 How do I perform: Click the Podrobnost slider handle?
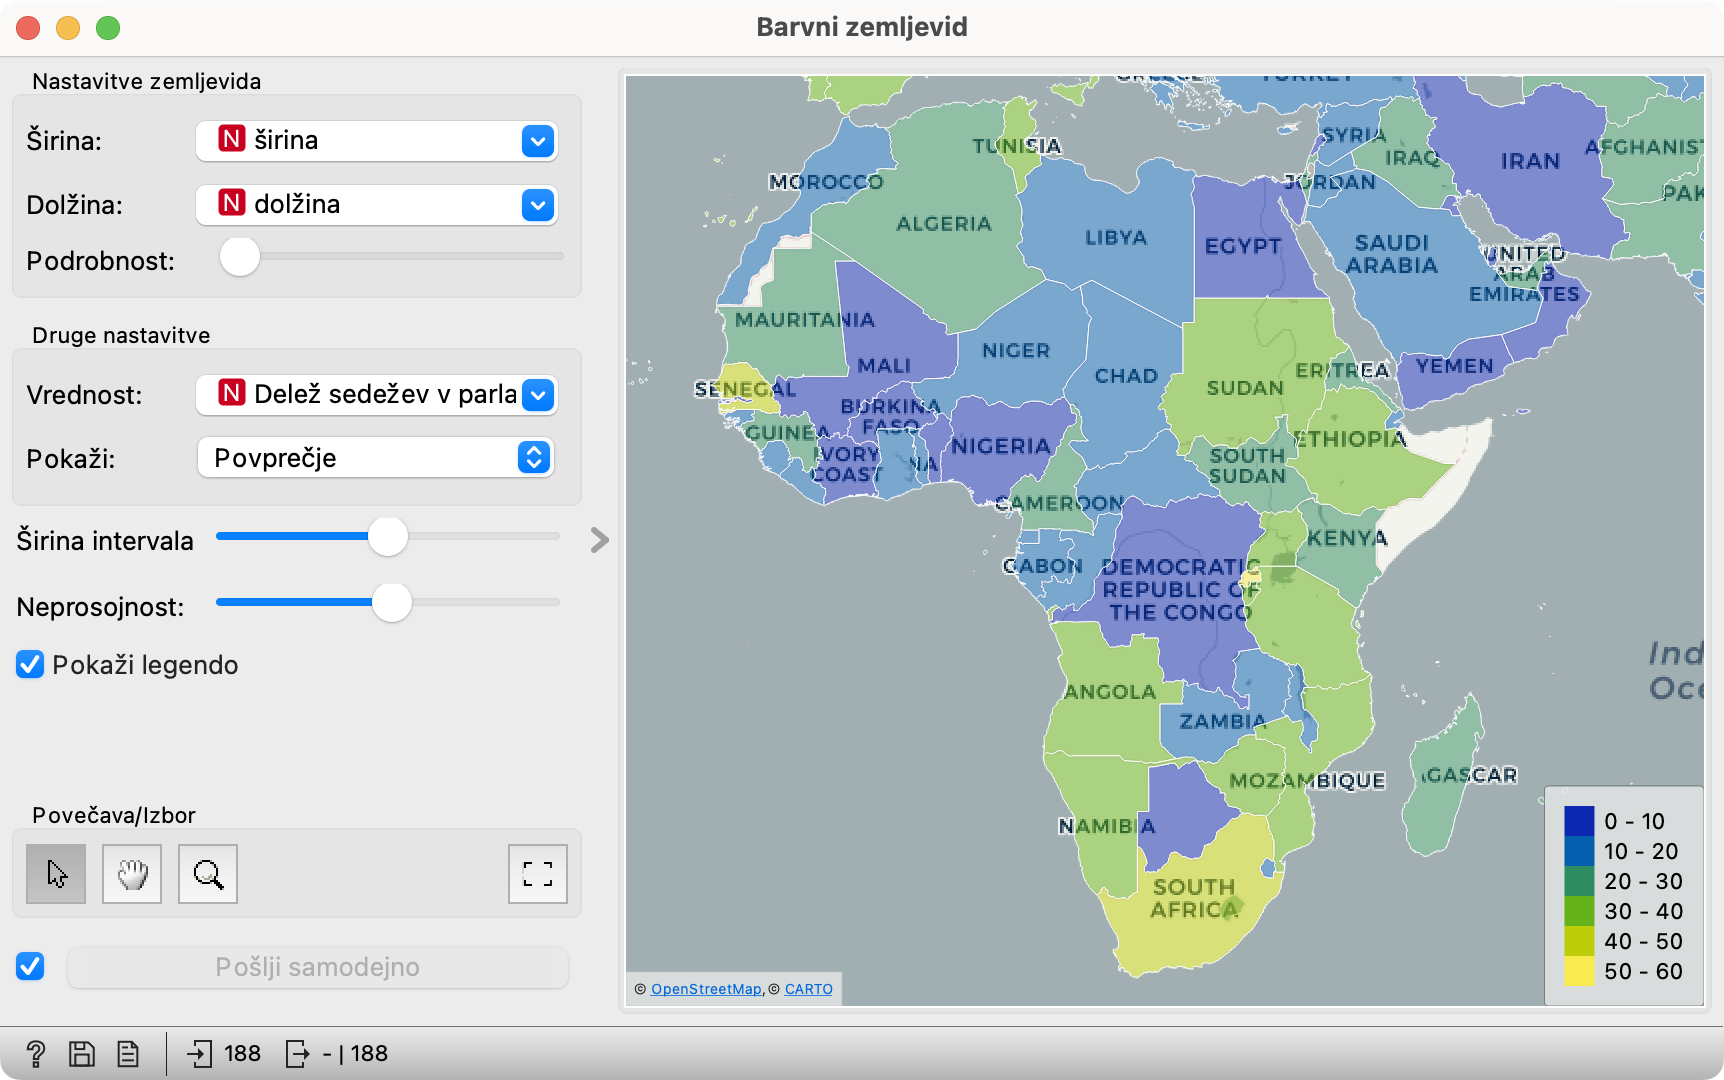tap(240, 256)
